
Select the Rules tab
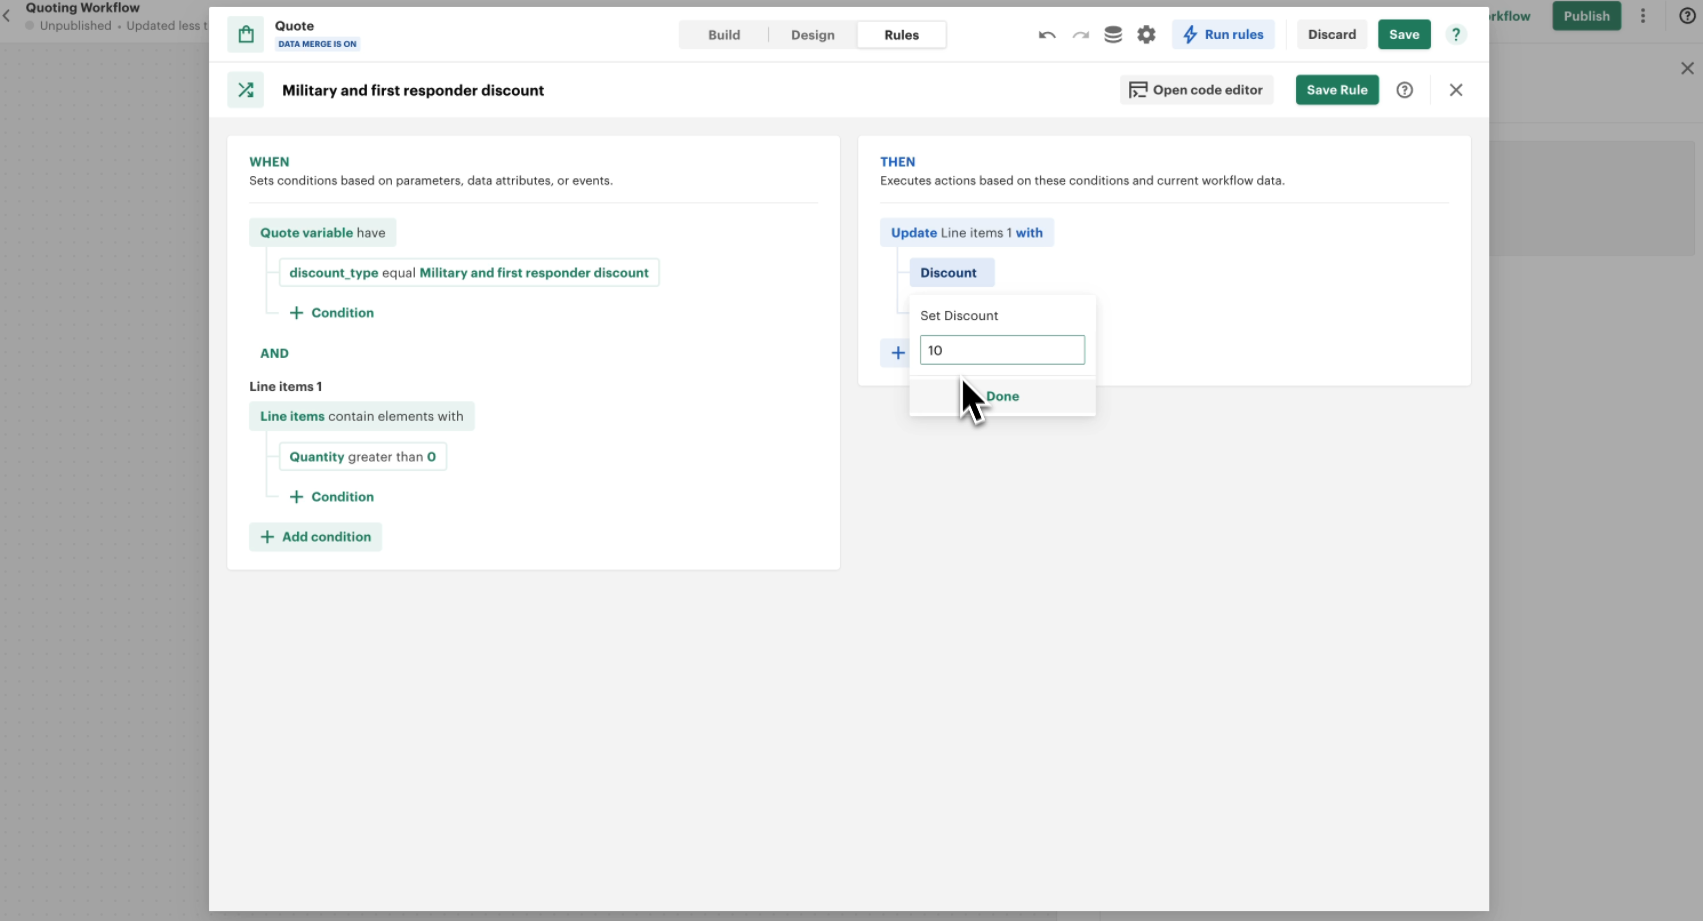(901, 35)
